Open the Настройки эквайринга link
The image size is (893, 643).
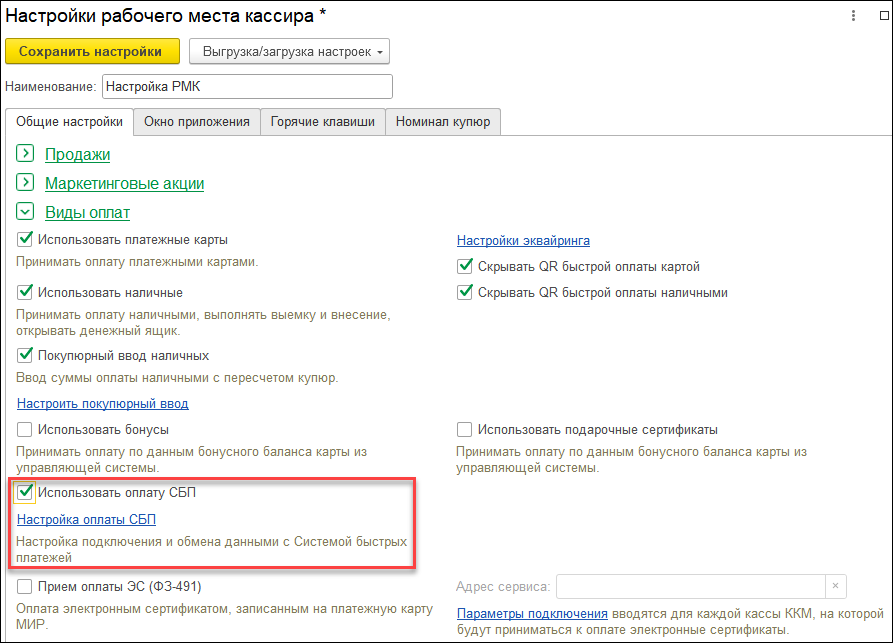click(x=523, y=240)
